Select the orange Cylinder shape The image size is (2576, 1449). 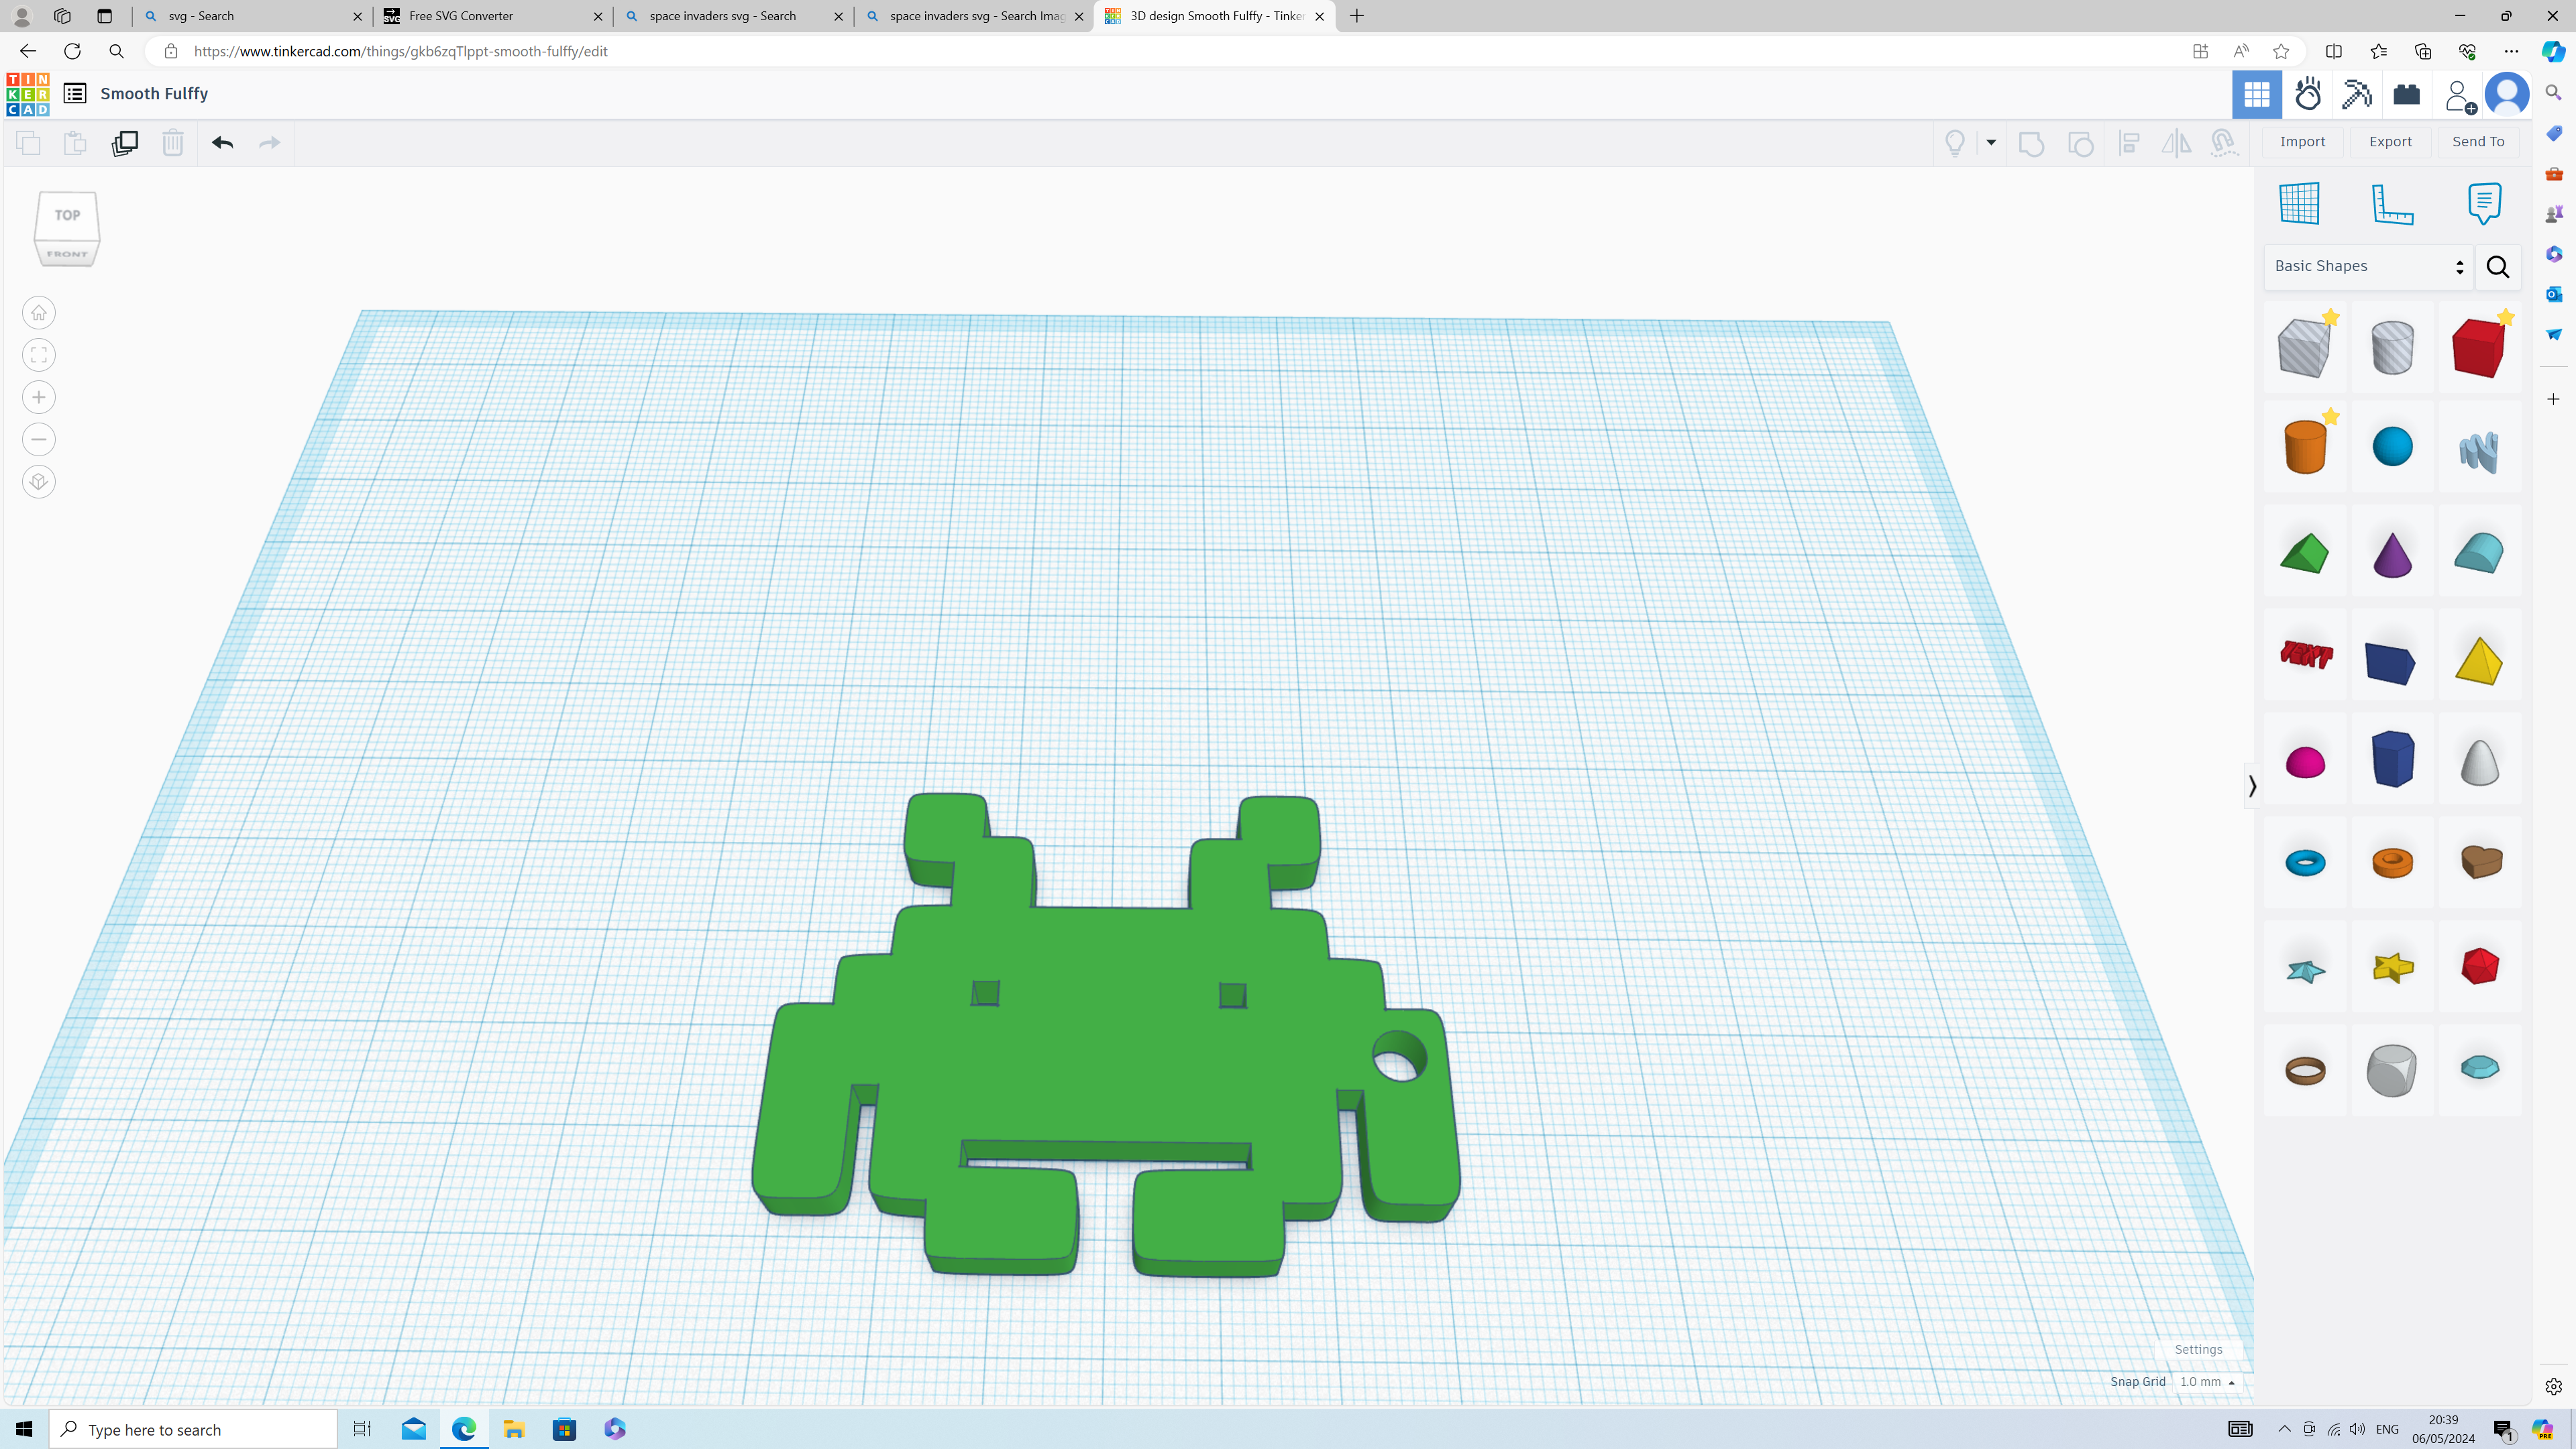tap(2305, 446)
